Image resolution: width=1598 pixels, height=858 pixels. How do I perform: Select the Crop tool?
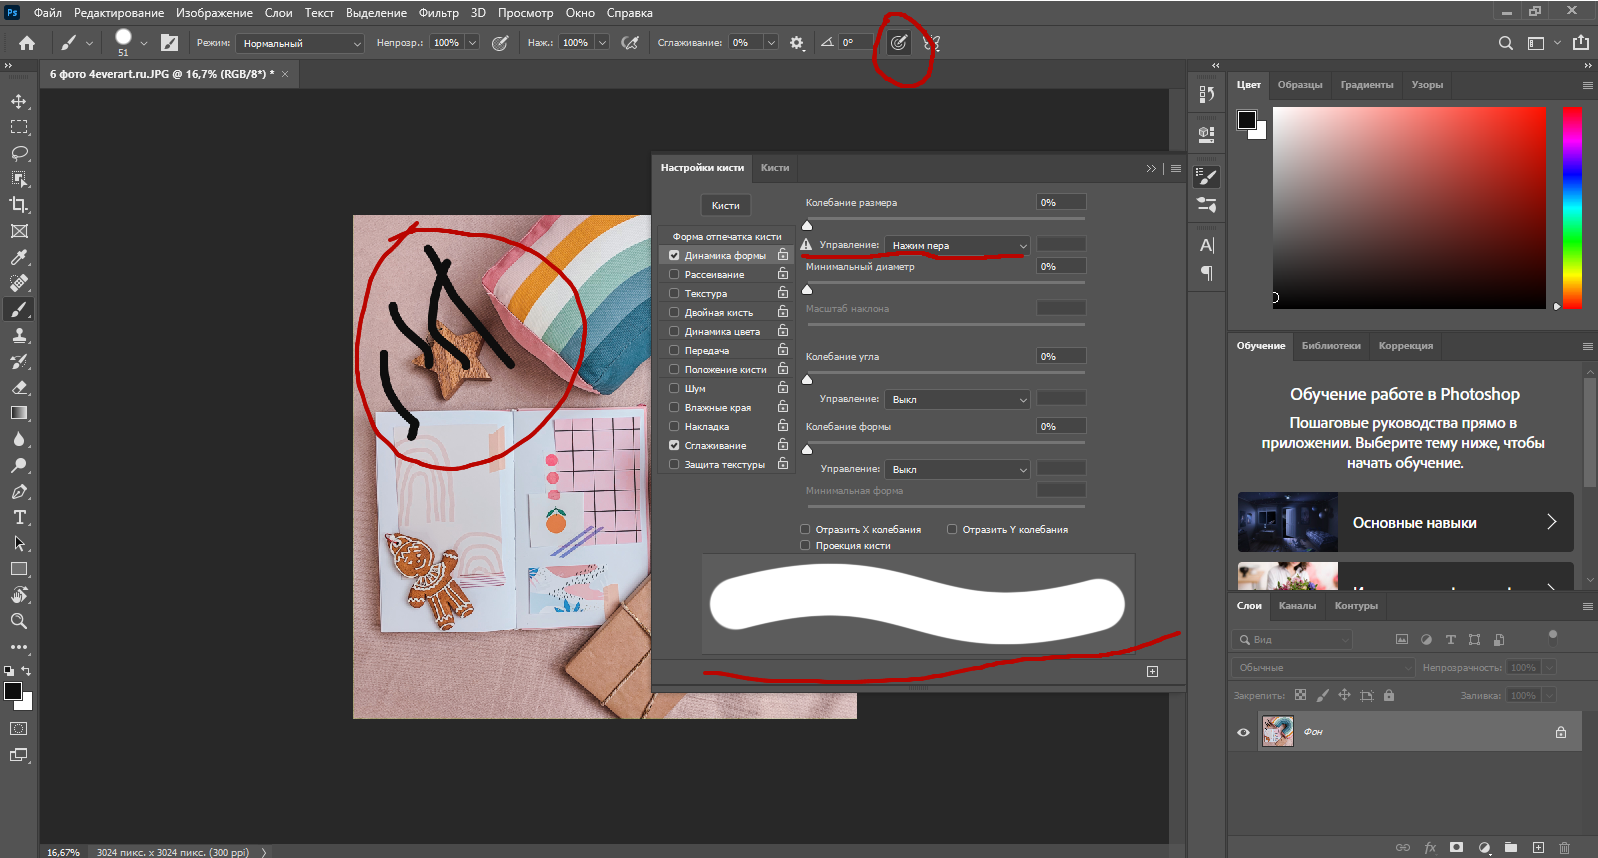coord(19,205)
